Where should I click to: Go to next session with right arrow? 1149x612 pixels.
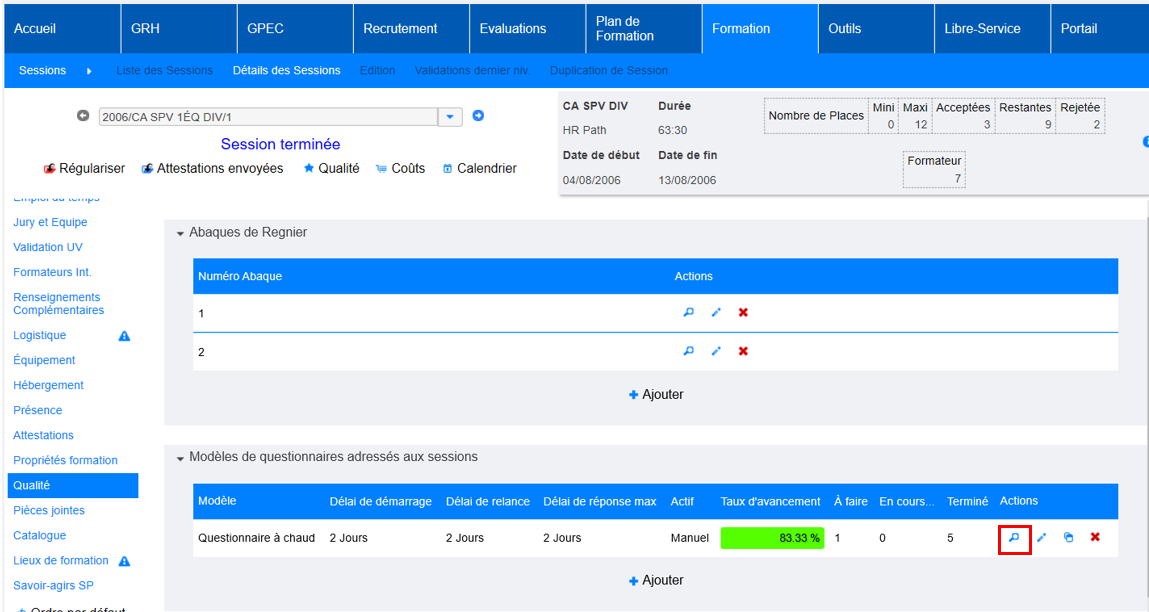(478, 116)
